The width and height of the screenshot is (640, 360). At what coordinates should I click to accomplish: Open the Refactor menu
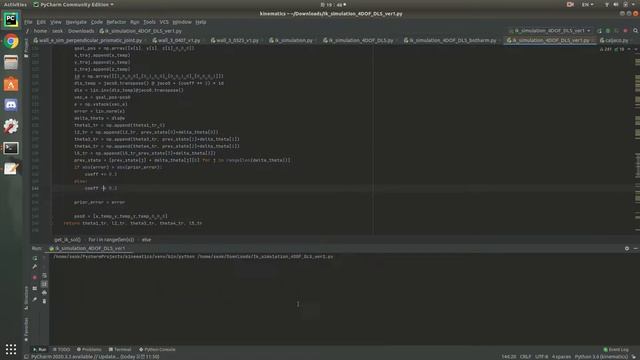point(116,22)
